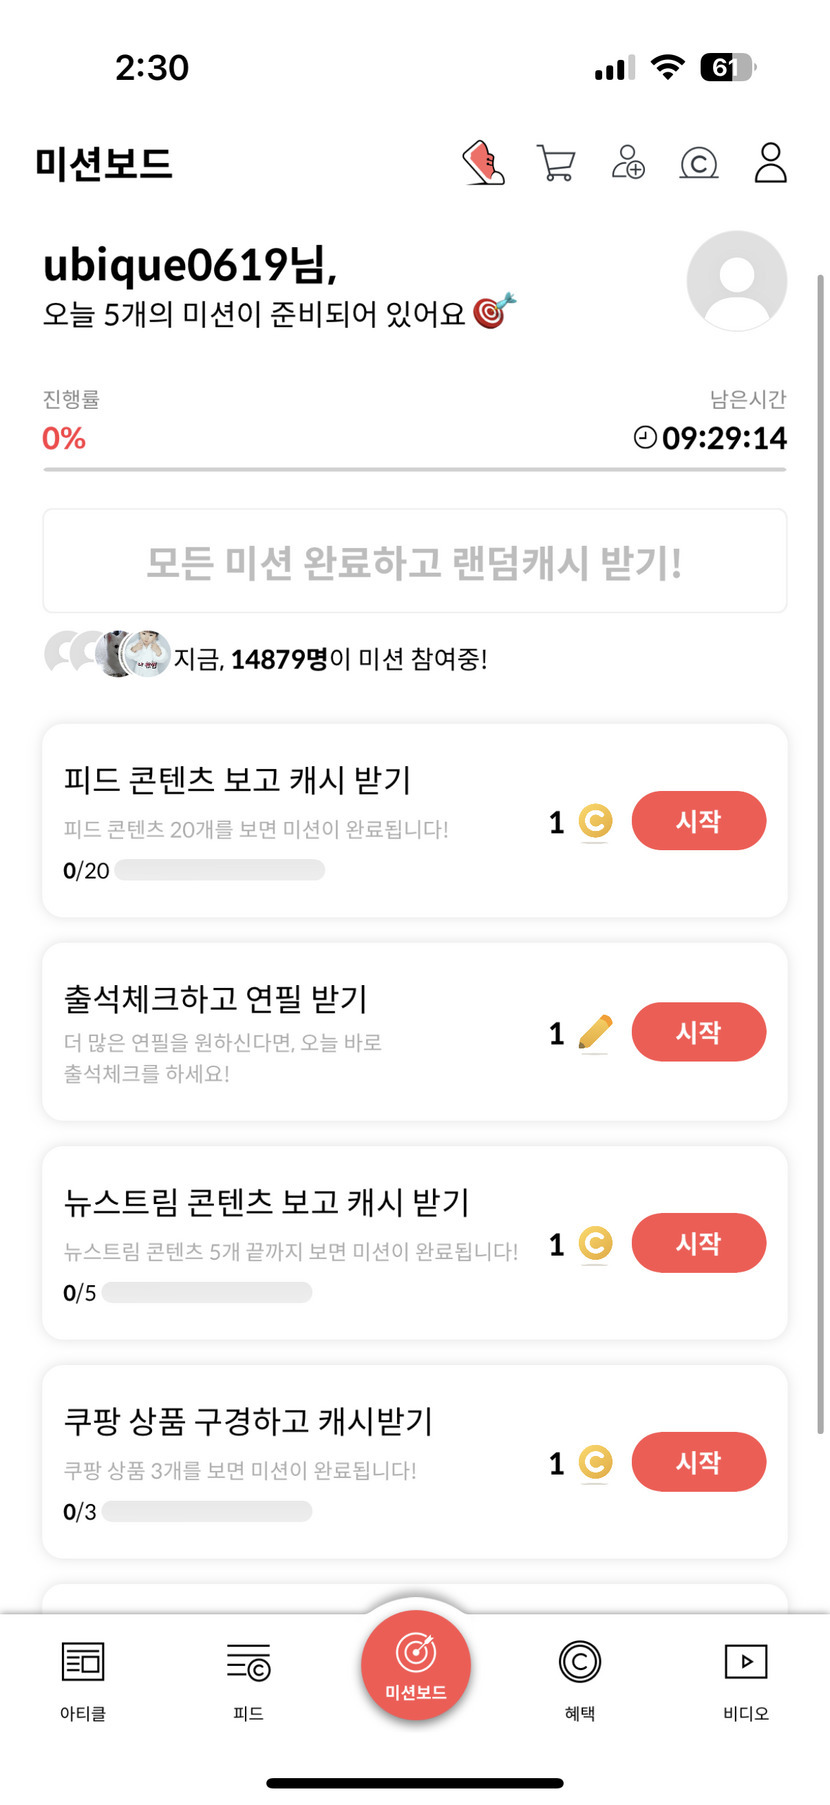The image size is (830, 1805).
Task: Start the 뉴스트림 콘텐츠 mission
Action: (x=698, y=1243)
